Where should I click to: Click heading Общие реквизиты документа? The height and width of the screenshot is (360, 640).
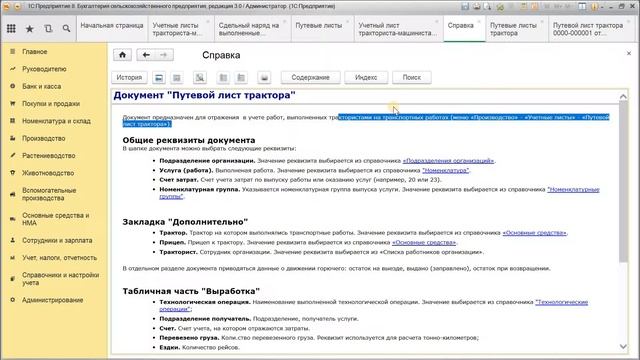(x=189, y=140)
